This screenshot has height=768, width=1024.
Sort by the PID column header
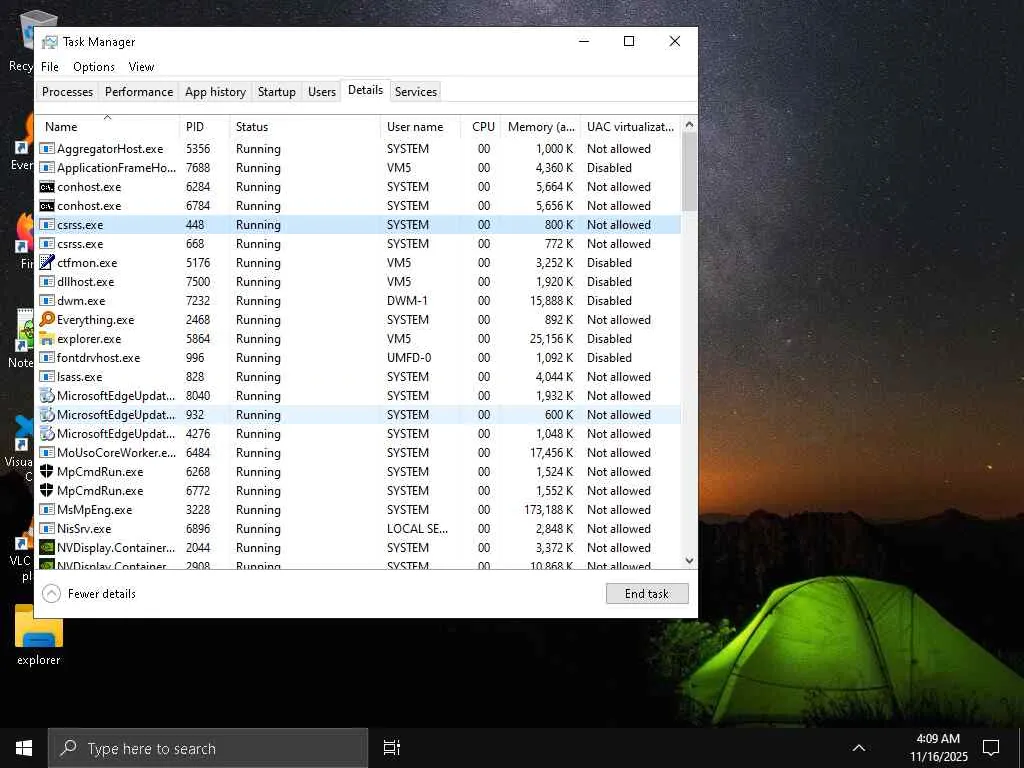(204, 127)
